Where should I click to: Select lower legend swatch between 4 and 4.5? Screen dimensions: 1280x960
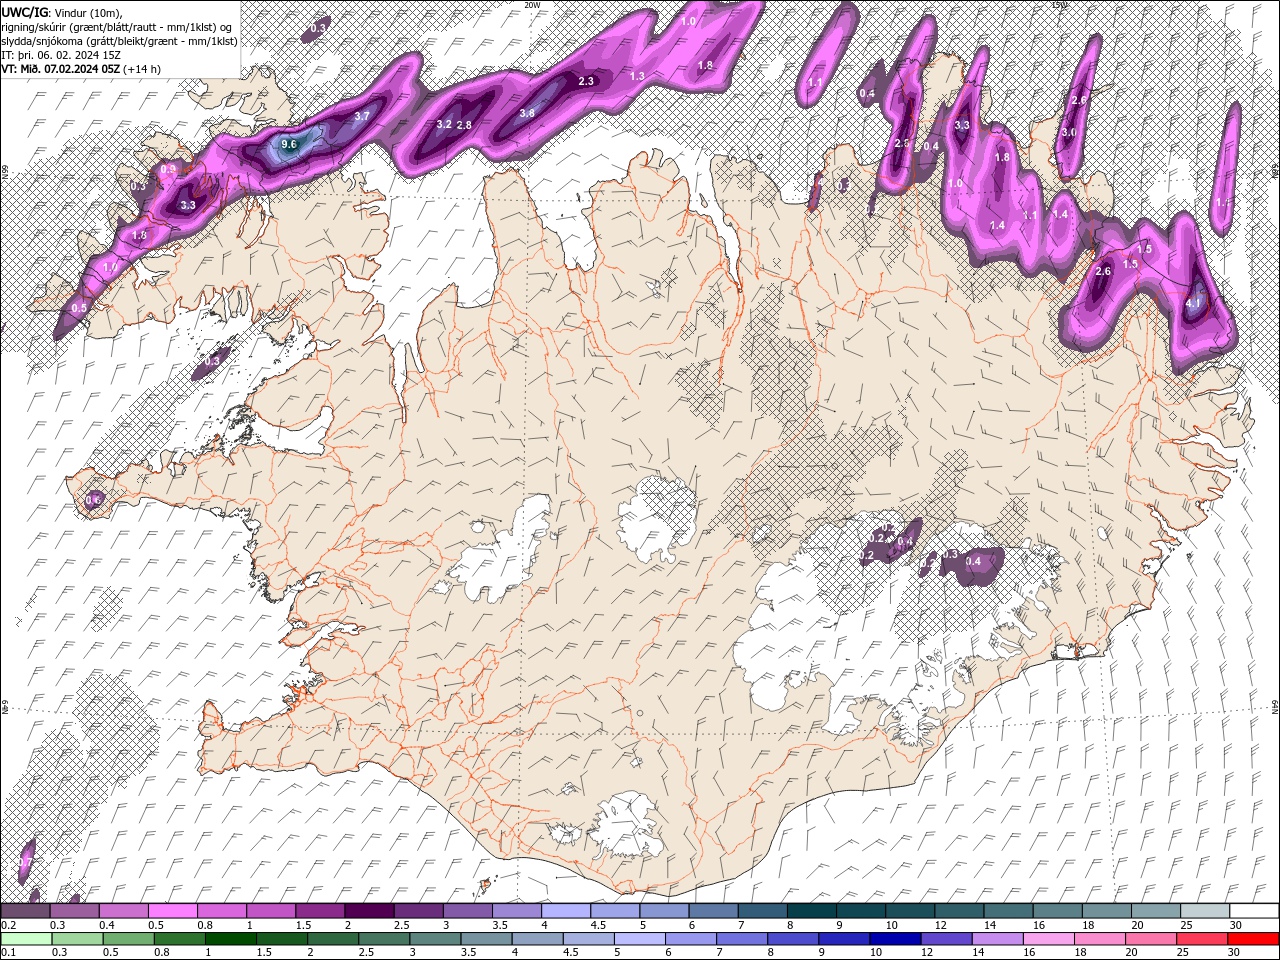tap(536, 938)
